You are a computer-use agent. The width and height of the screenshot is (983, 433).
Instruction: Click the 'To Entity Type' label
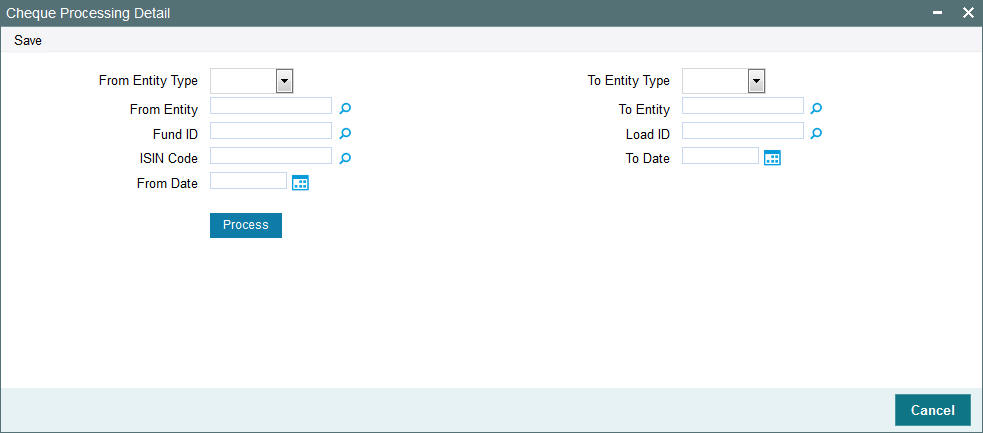[629, 81]
